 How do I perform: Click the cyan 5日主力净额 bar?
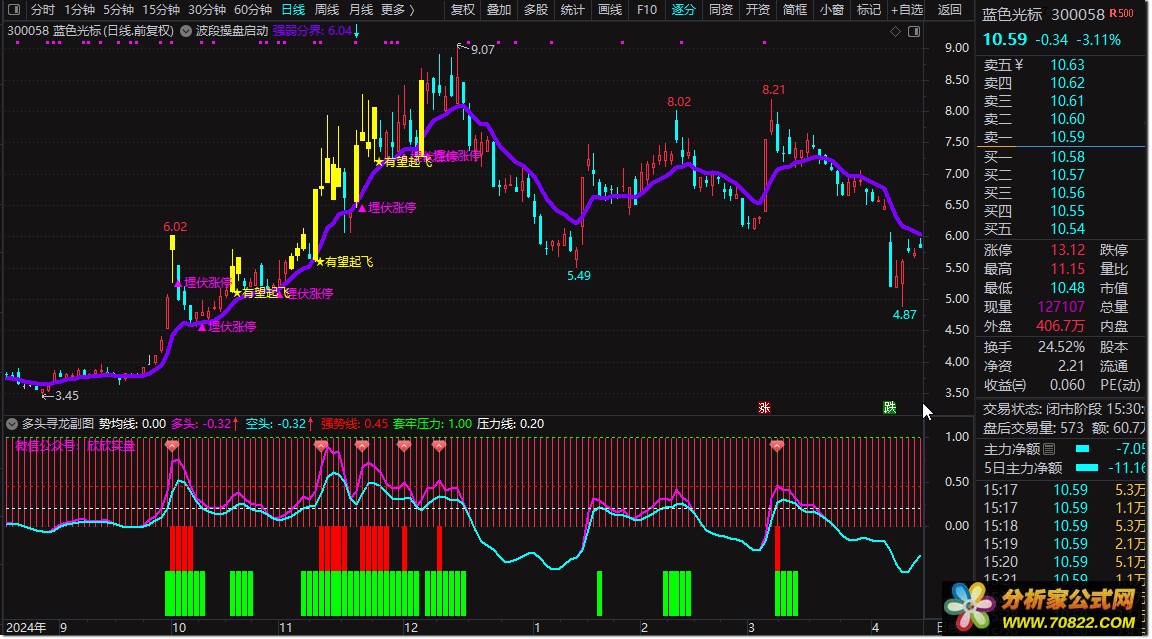(1086, 467)
